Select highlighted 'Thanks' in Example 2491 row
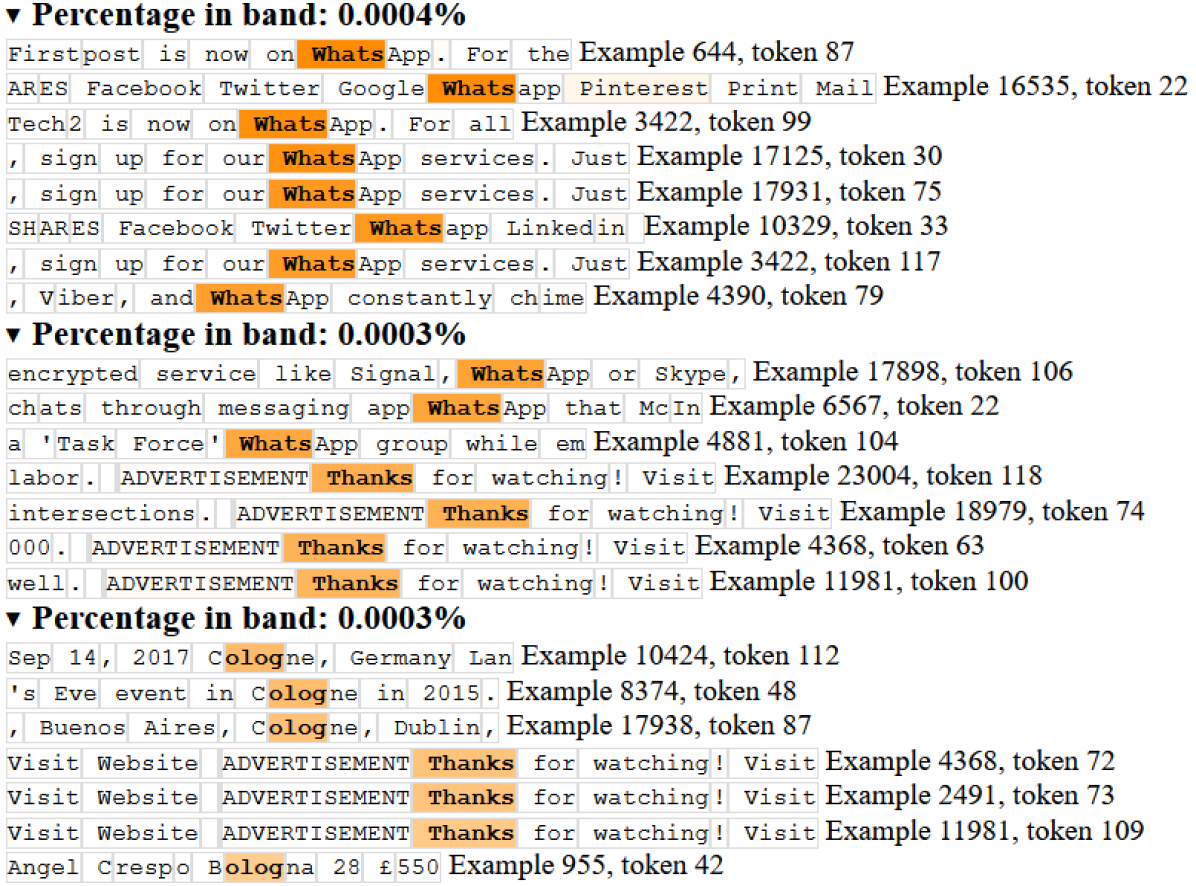This screenshot has height=886, width=1196. 464,798
